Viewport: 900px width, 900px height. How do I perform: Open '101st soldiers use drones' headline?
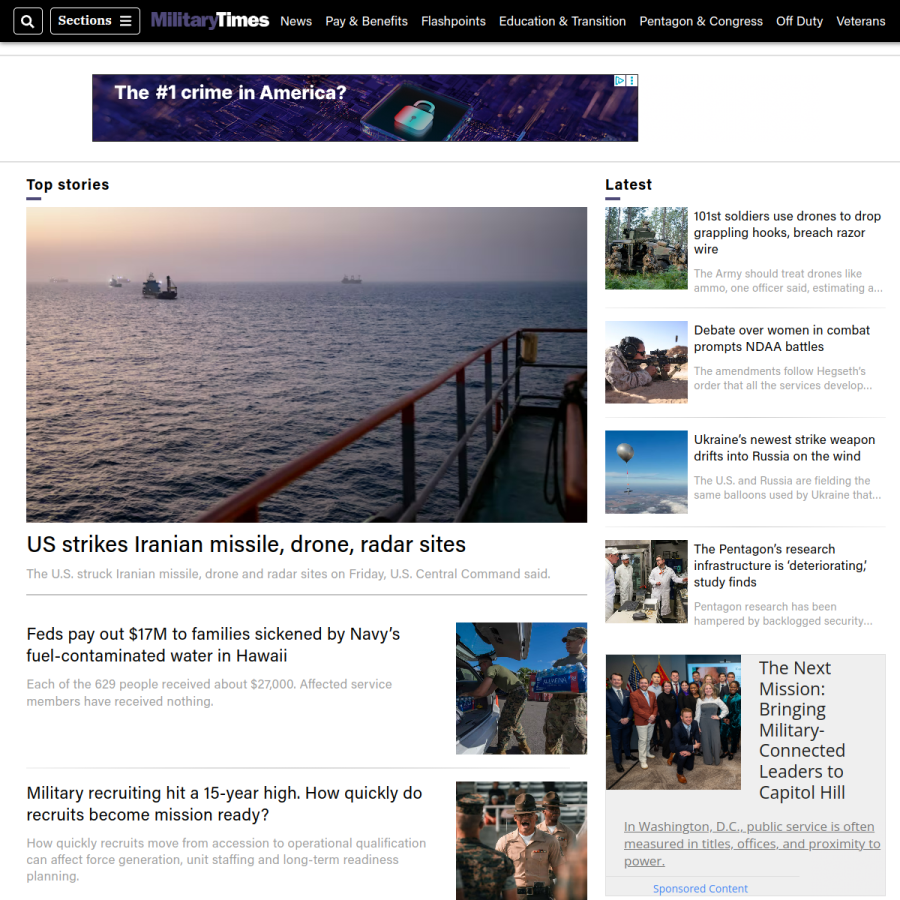click(x=787, y=232)
